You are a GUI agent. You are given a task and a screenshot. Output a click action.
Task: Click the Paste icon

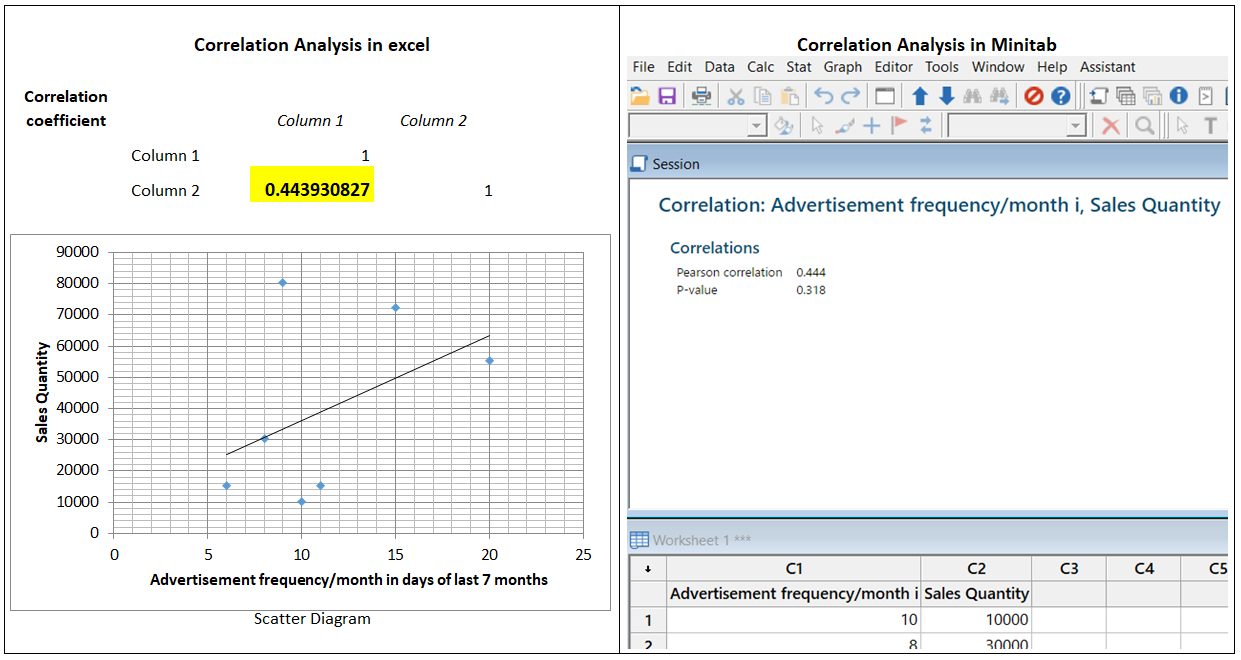(787, 96)
